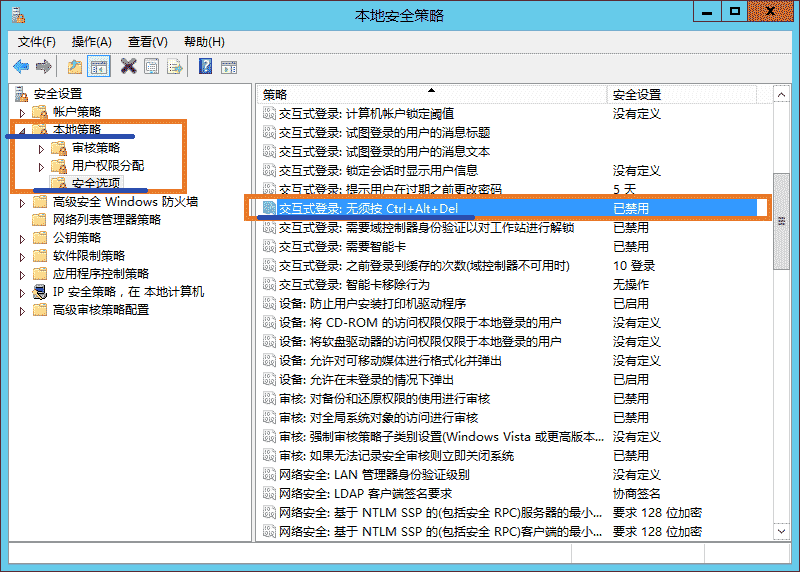This screenshot has height=572, width=800.
Task: Click the app icon in the title bar
Action: pyautogui.click(x=18, y=15)
